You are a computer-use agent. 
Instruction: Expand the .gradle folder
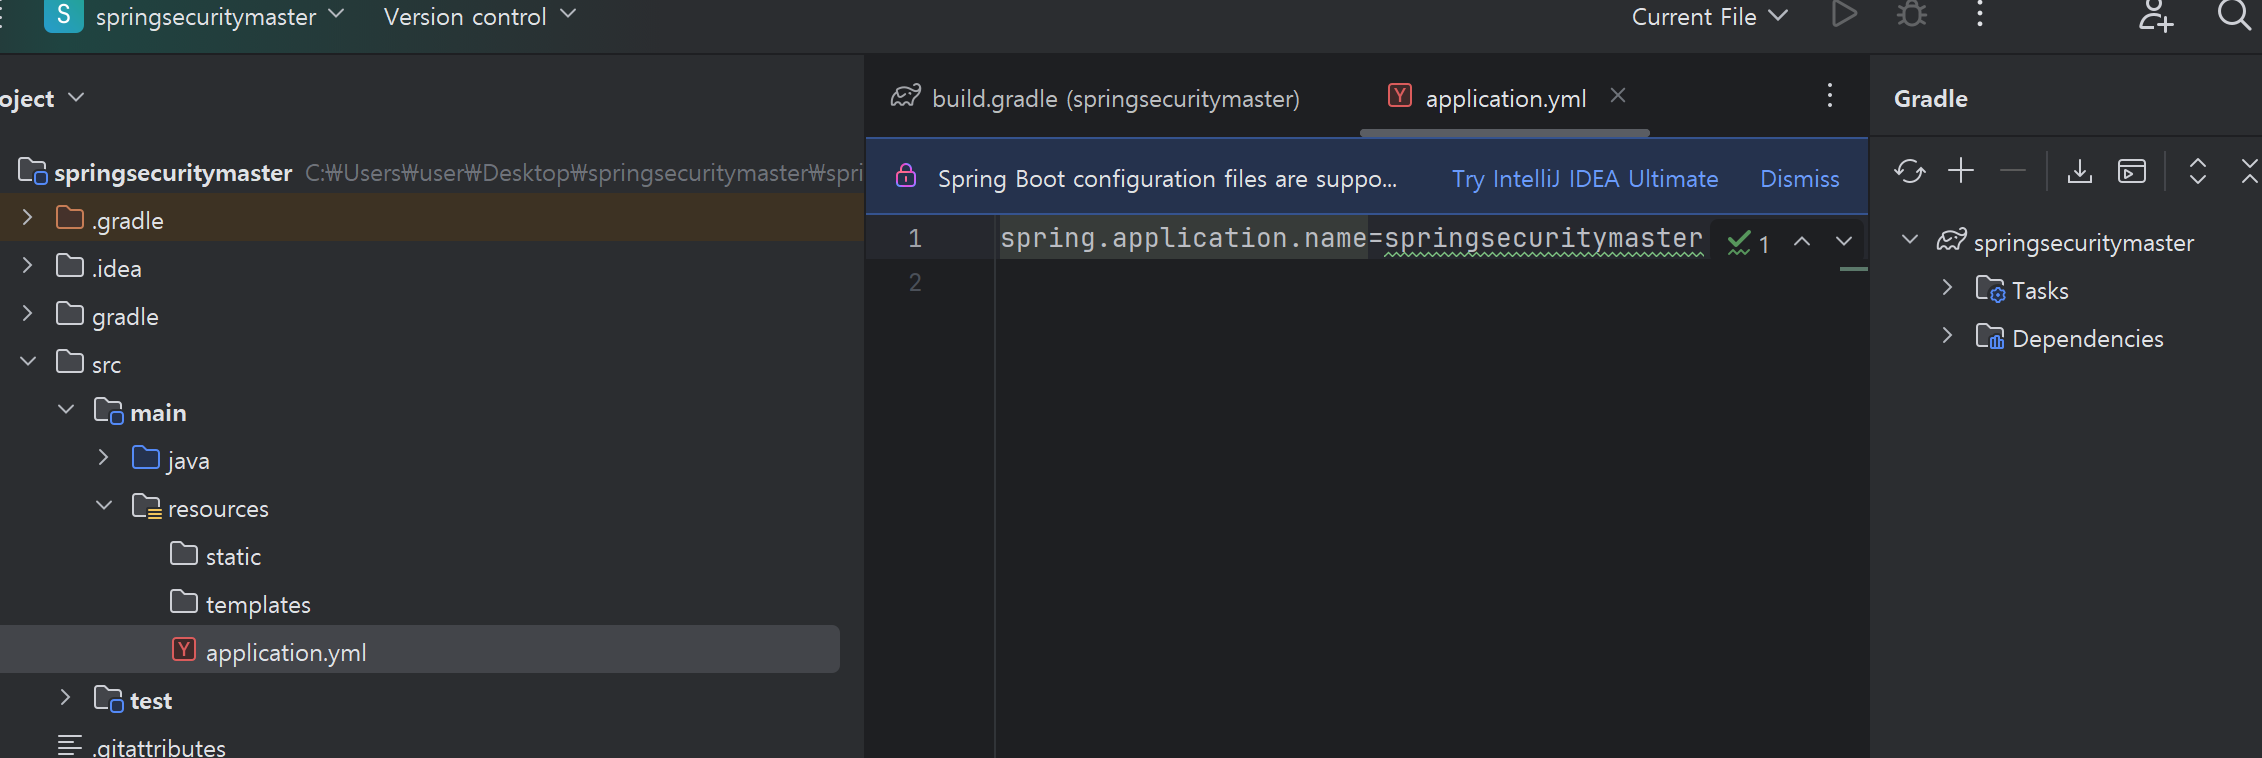tap(28, 217)
